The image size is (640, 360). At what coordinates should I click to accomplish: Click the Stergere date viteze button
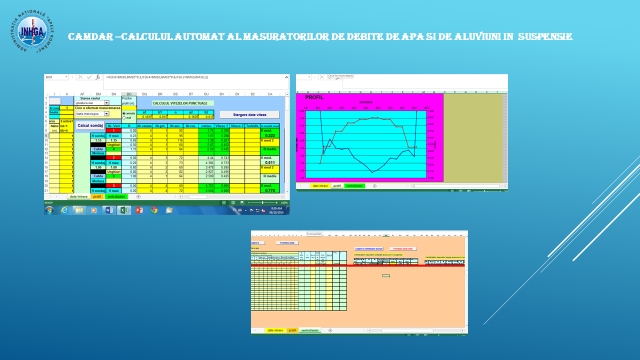click(x=249, y=115)
